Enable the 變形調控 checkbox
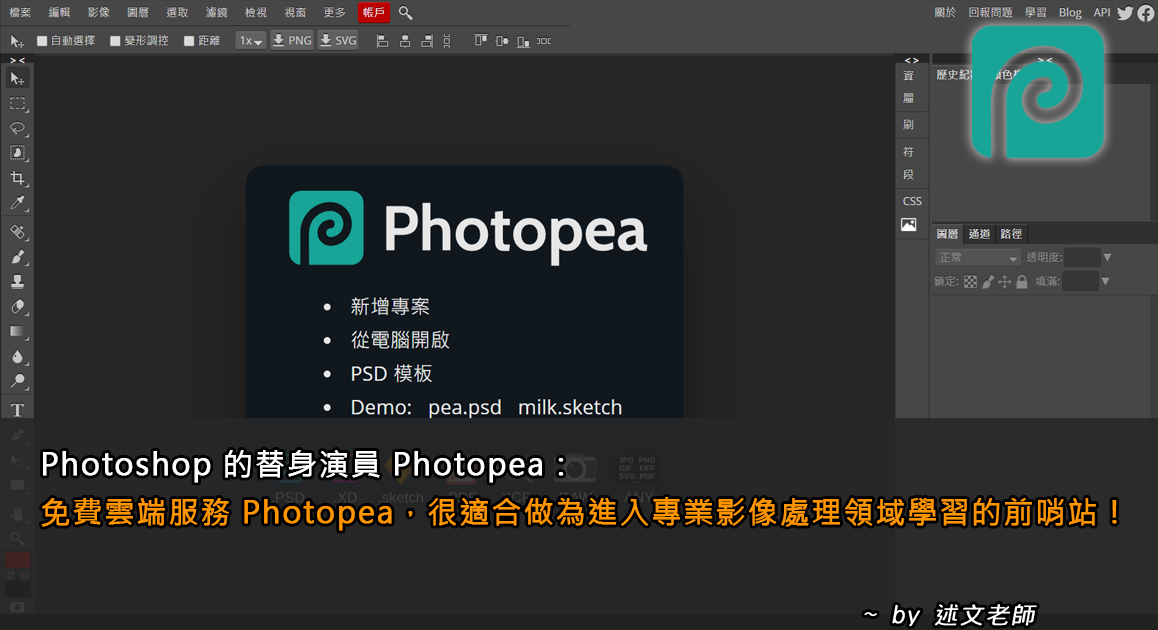The image size is (1158, 630). click(115, 41)
